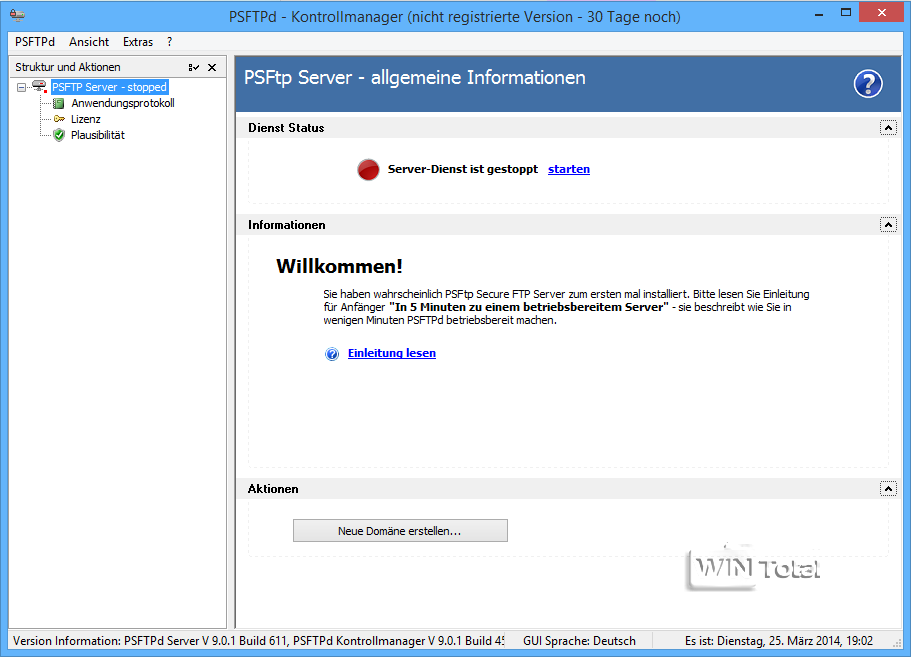911x657 pixels.
Task: Close the Struktur und Aktionen panel
Action: [x=212, y=67]
